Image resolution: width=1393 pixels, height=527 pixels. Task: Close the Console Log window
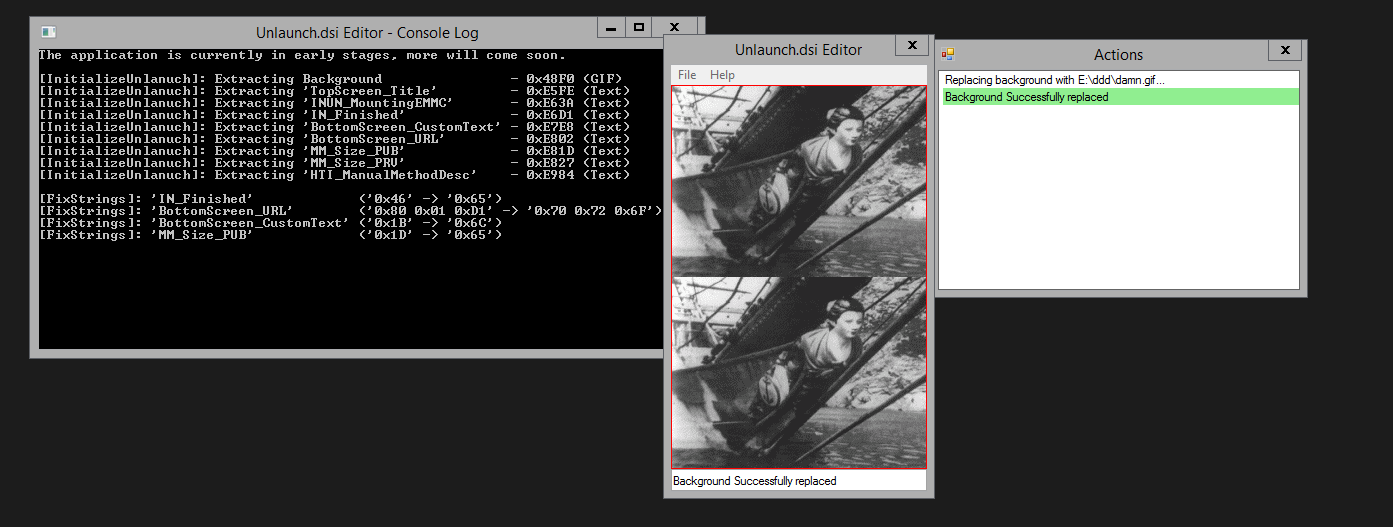pos(675,27)
